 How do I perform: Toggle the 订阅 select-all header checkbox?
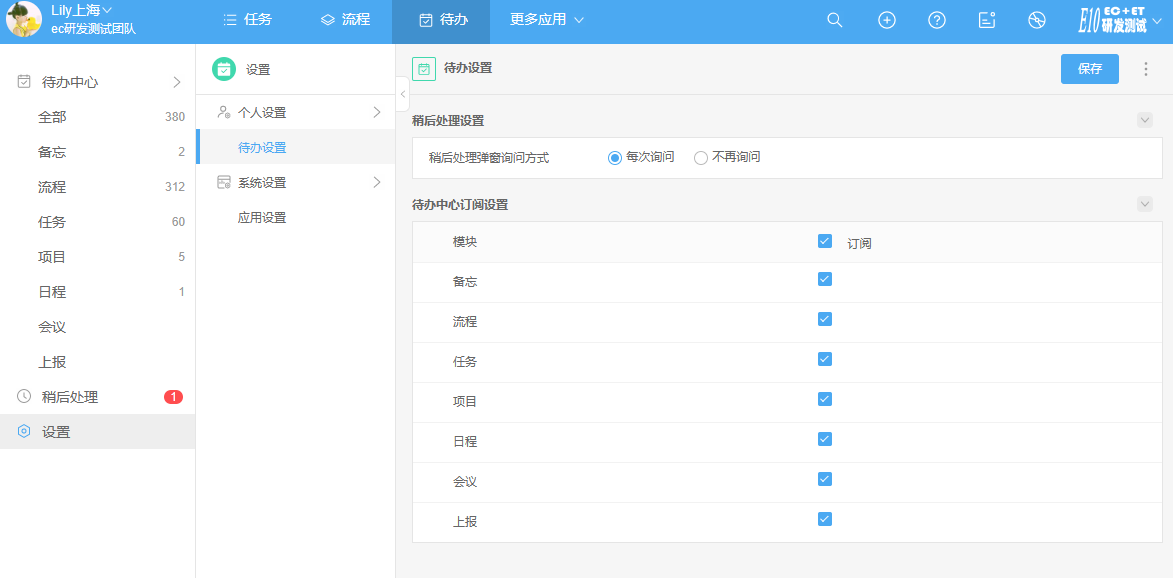(825, 241)
